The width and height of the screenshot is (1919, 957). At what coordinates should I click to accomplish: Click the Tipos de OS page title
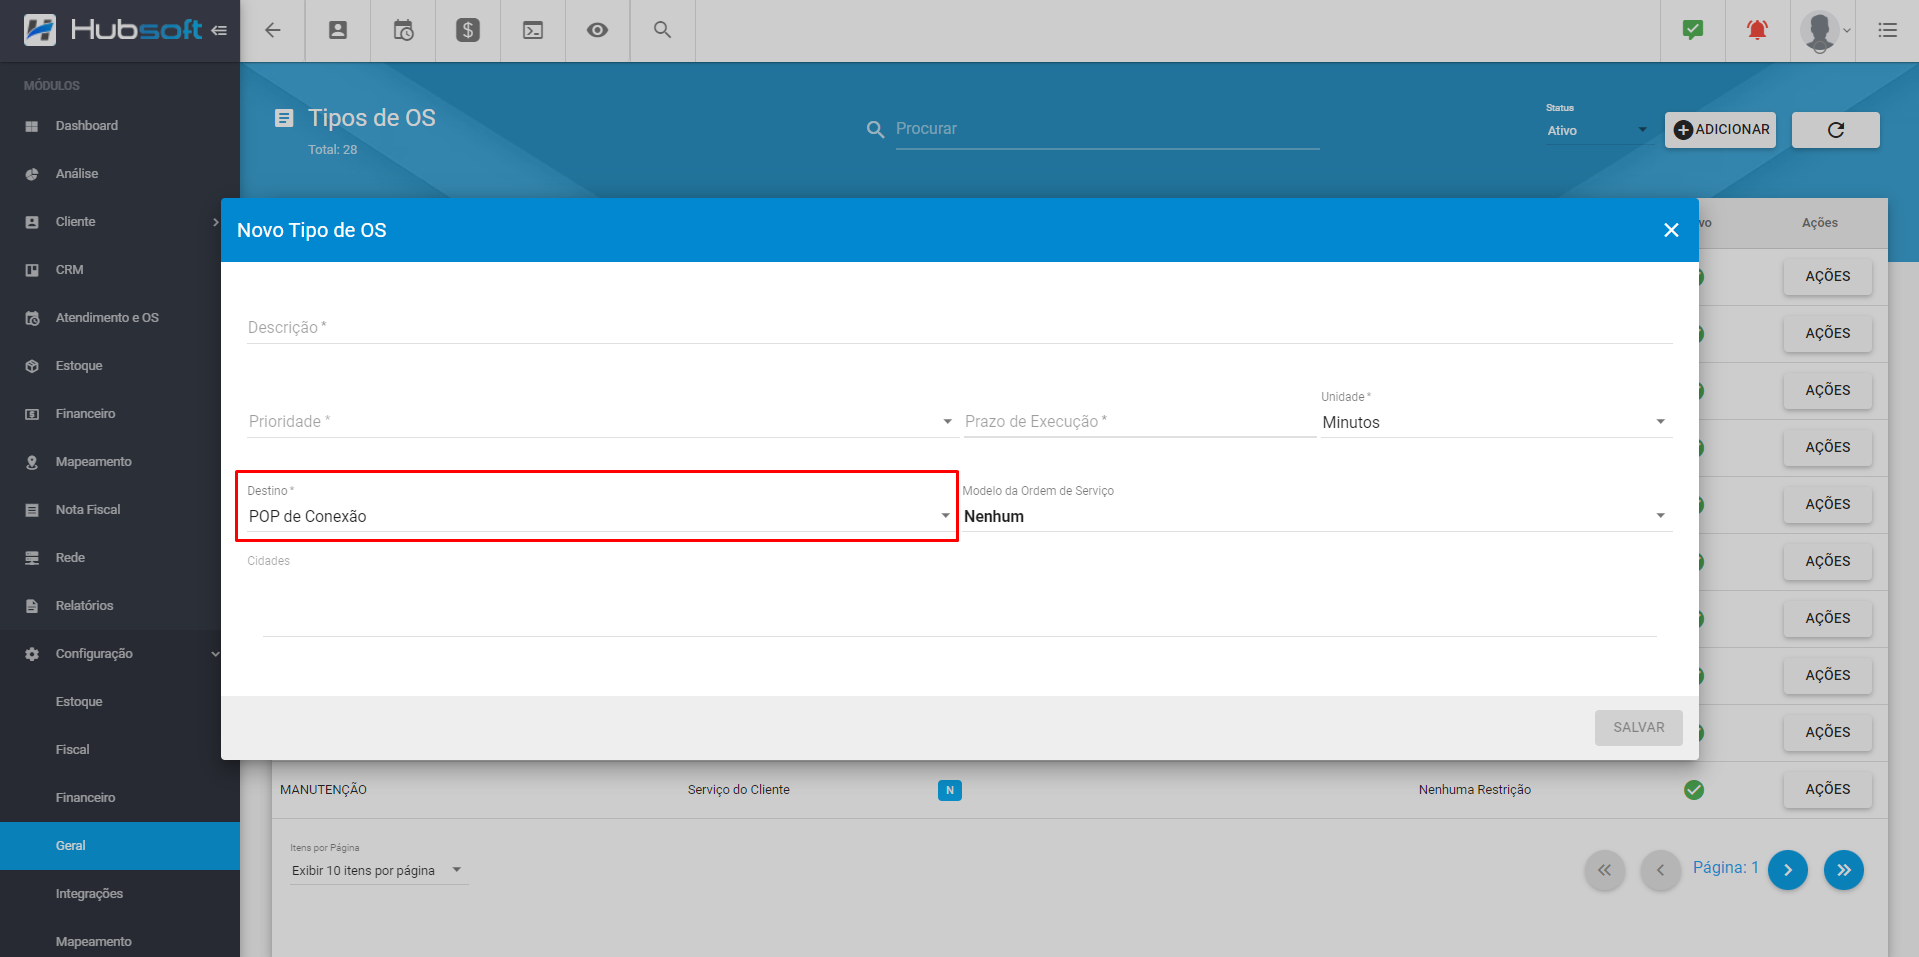pyautogui.click(x=372, y=118)
